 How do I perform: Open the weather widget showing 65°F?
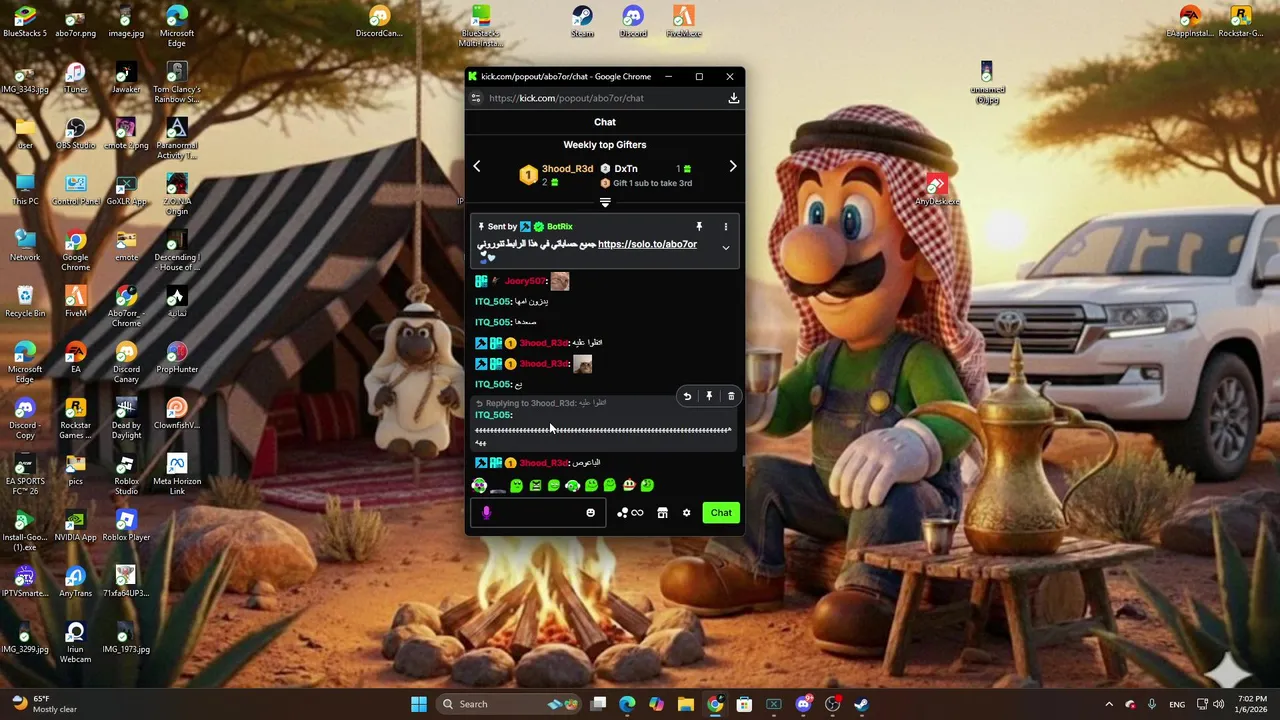[44, 704]
